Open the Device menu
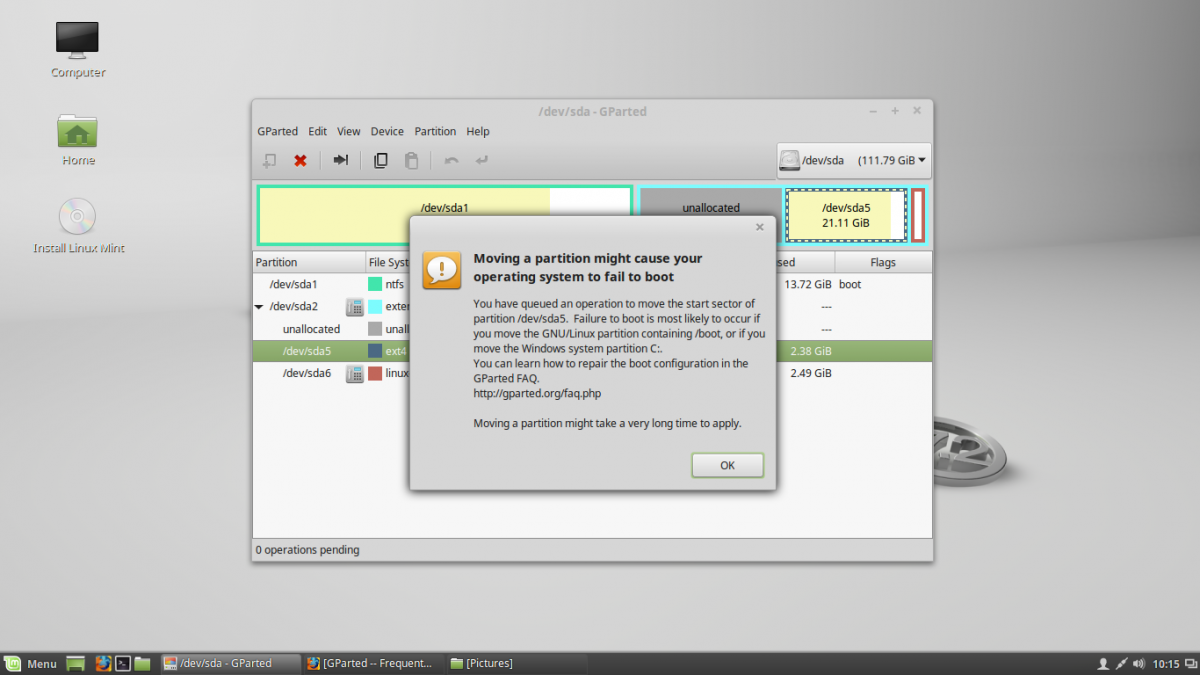Screen dimensions: 1200x675 [387, 131]
